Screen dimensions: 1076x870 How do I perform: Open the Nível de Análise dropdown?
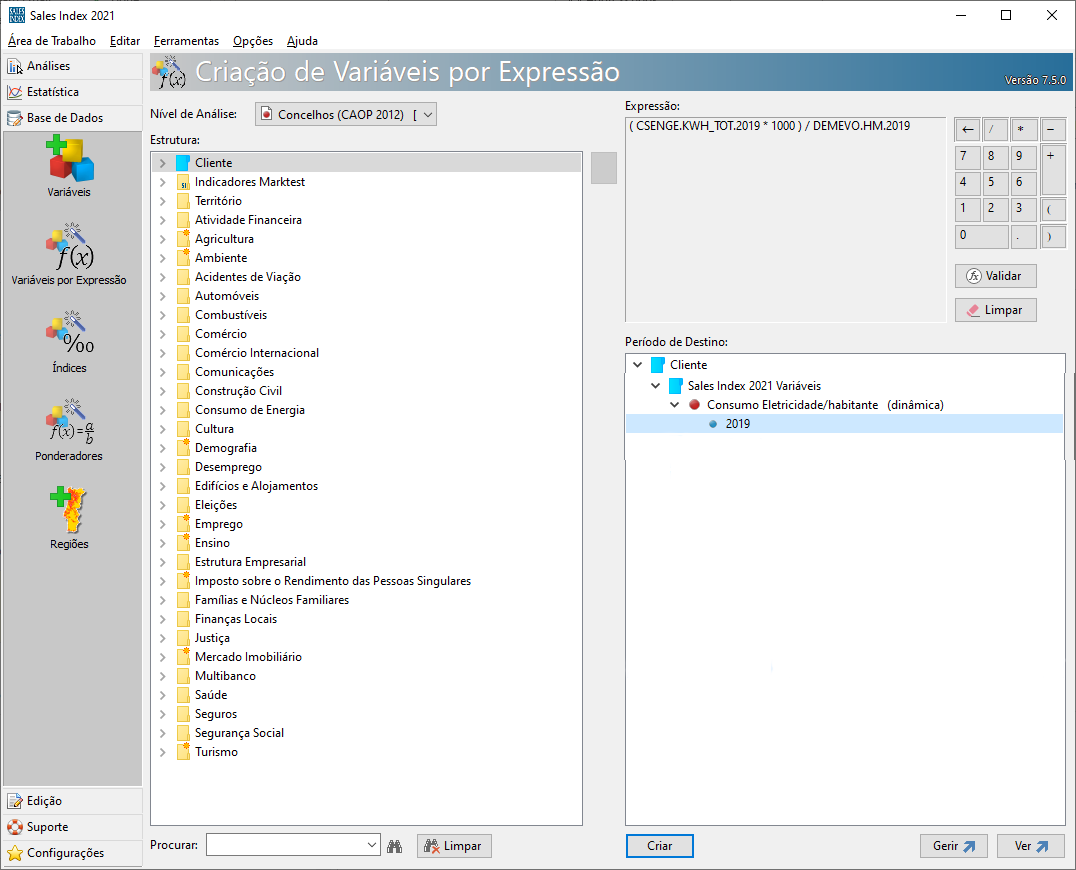coord(427,115)
